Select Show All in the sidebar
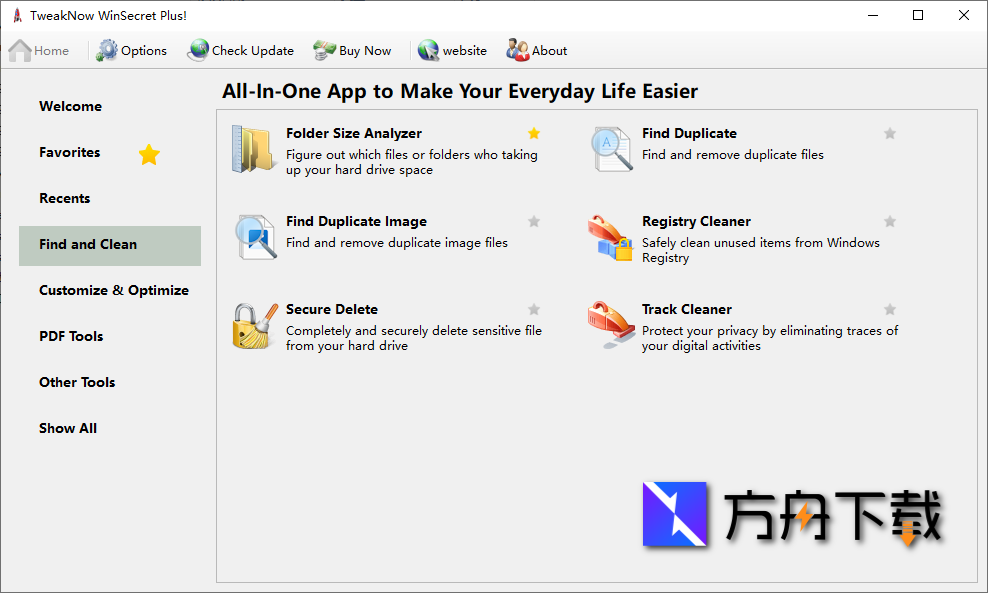This screenshot has width=988, height=593. click(67, 428)
